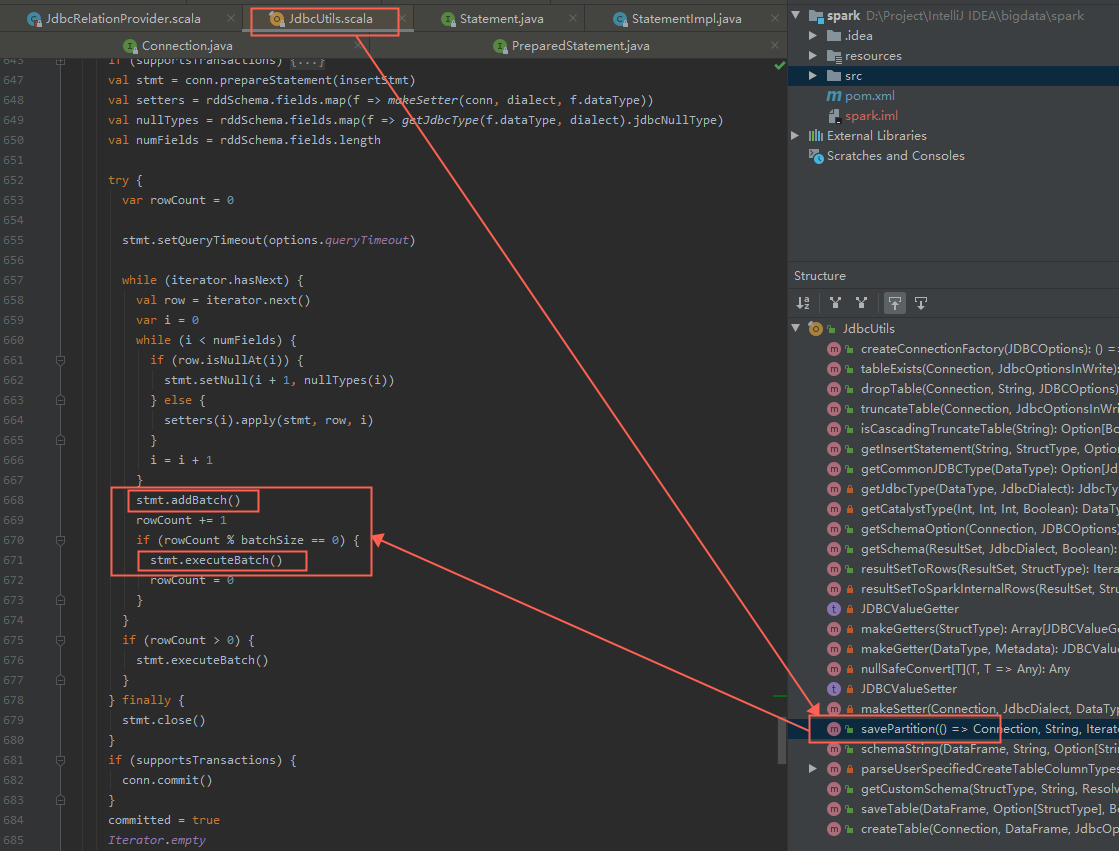
Task: Click the private lock icon of getJdbcType
Action: 850,489
